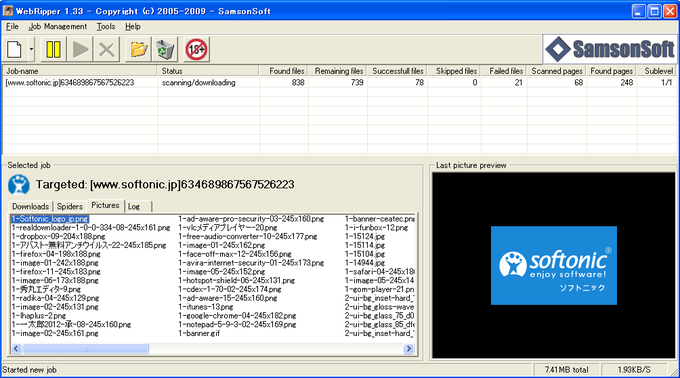Pause the job with the yellow pause button
The image size is (680, 378).
coord(53,49)
